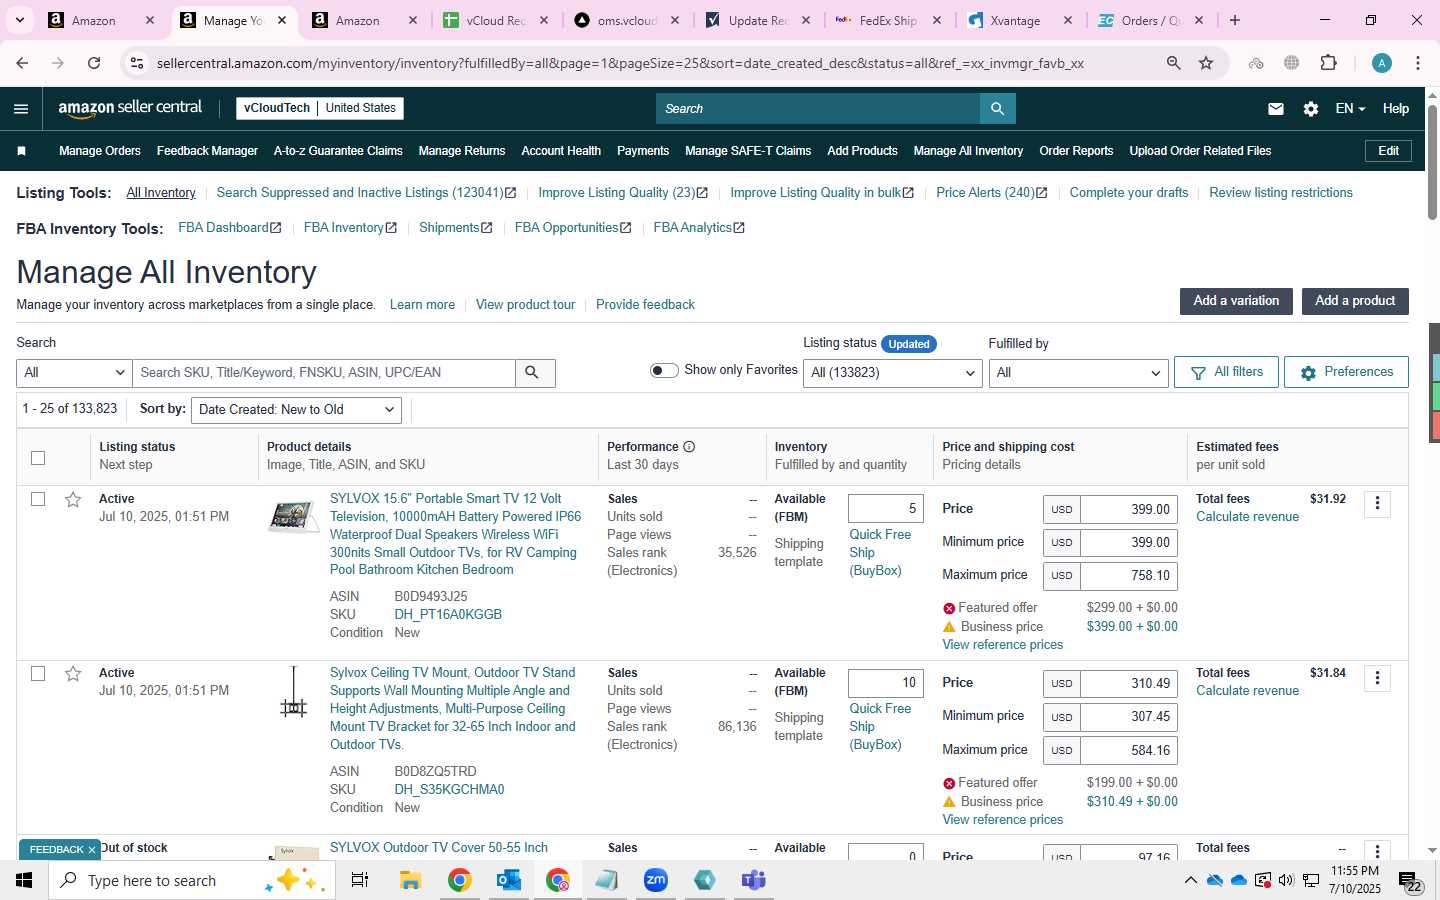Open the vCloudTech United States account switcher
This screenshot has width=1440, height=900.
[320, 108]
